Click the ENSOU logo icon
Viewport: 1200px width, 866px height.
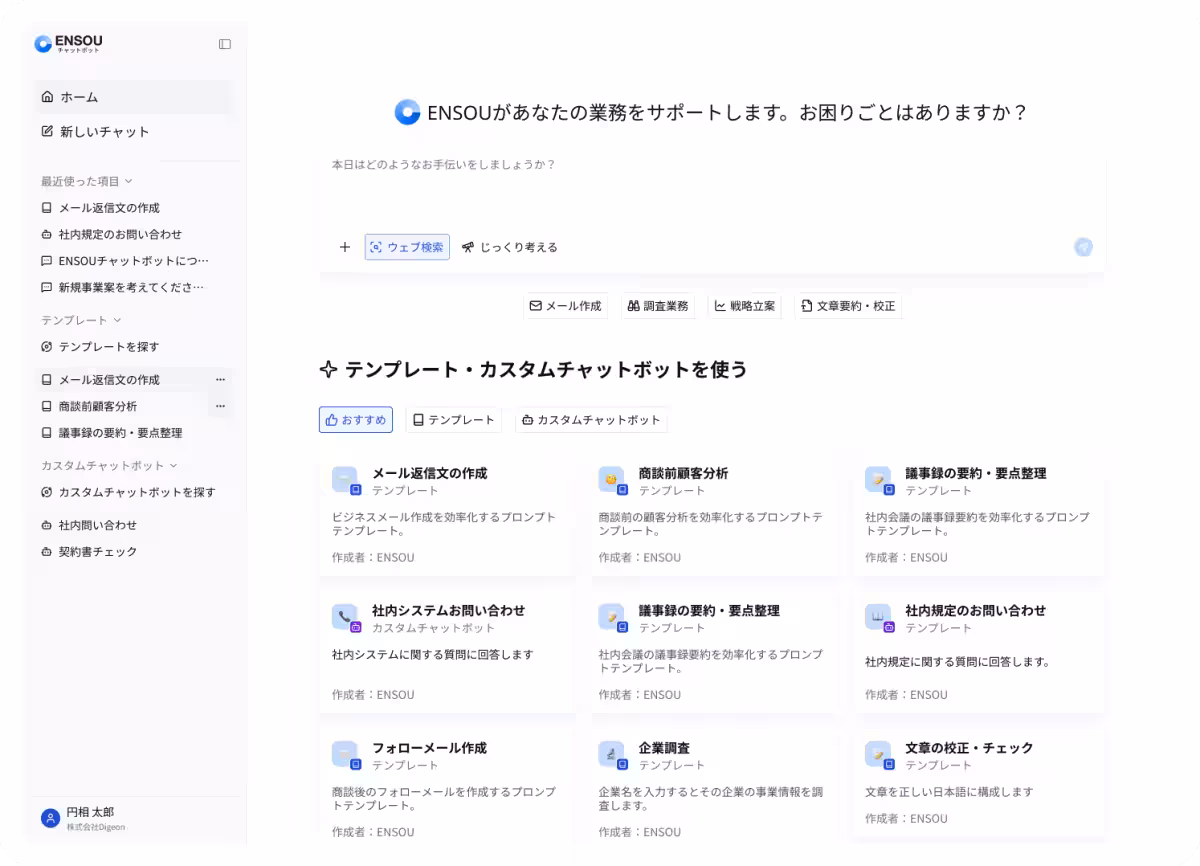point(40,43)
